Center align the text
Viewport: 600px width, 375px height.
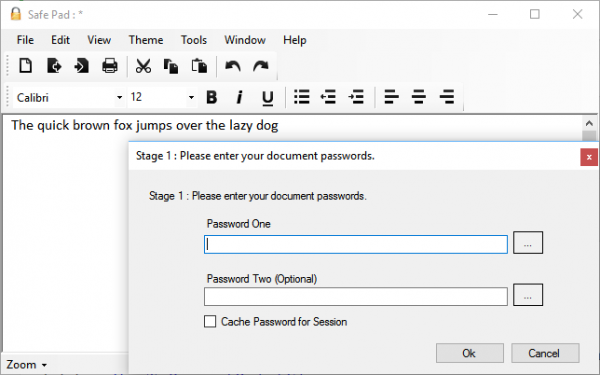[419, 97]
